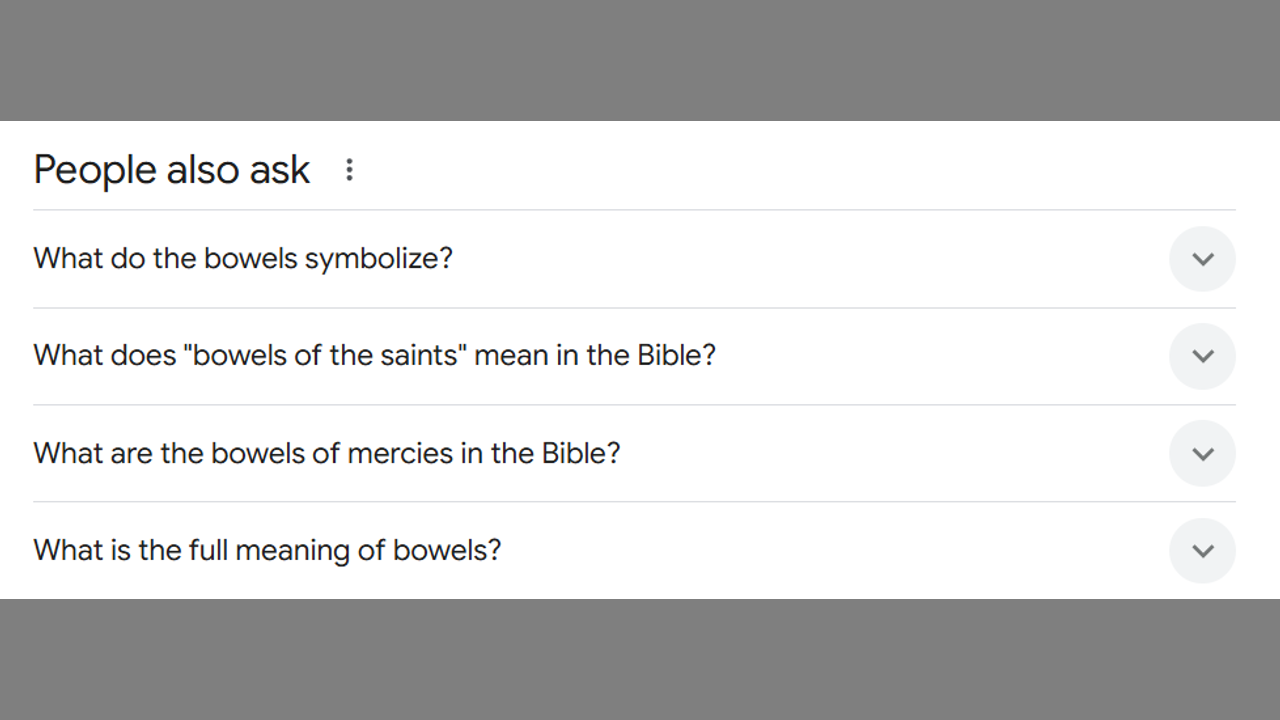Click the "full meaning of bowels" question text

(267, 551)
